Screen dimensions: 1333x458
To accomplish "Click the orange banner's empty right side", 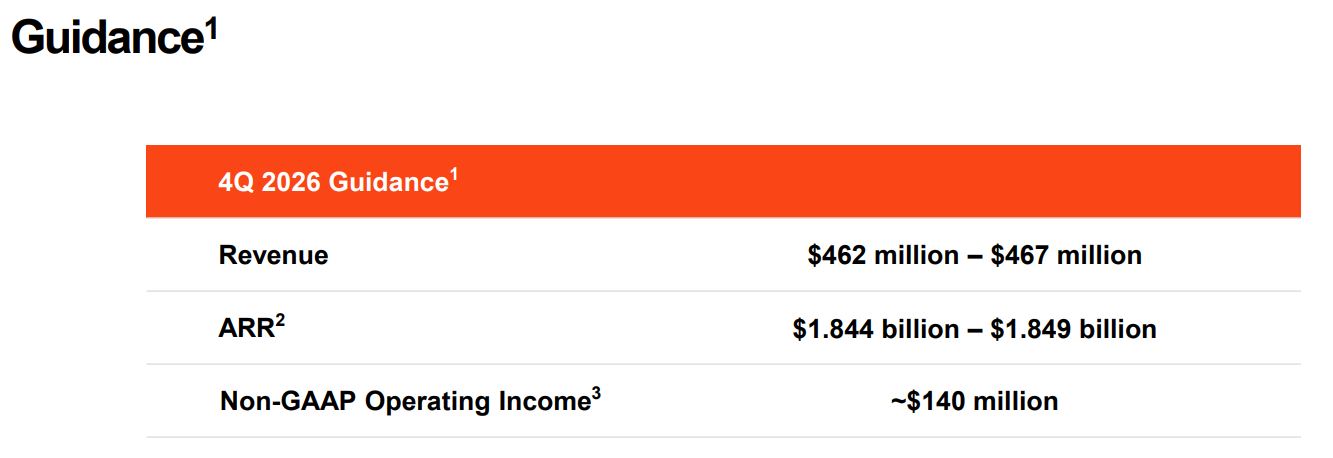I will [x=900, y=182].
